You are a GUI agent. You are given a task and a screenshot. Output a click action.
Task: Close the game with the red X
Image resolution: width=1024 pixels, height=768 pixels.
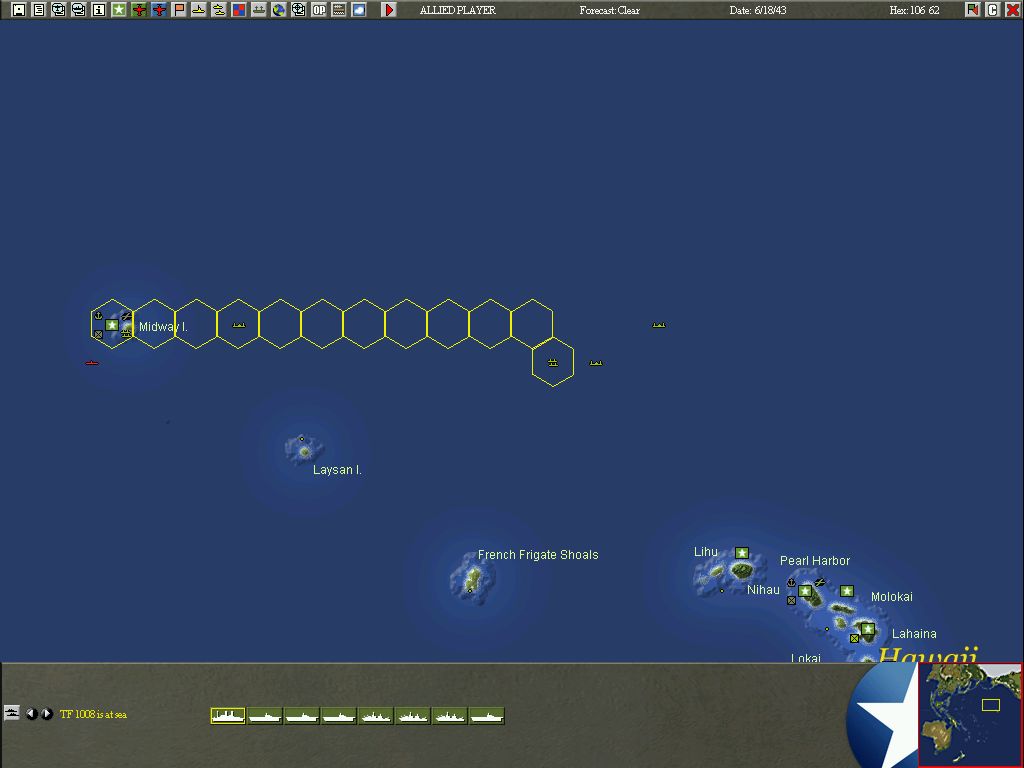(x=1013, y=10)
